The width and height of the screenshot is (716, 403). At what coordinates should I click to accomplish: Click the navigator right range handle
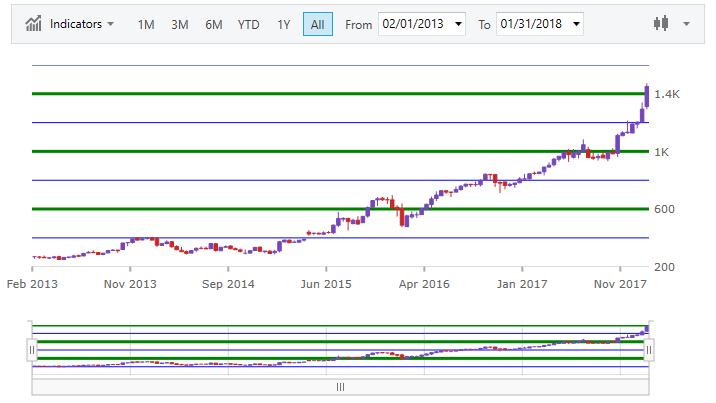[649, 351]
